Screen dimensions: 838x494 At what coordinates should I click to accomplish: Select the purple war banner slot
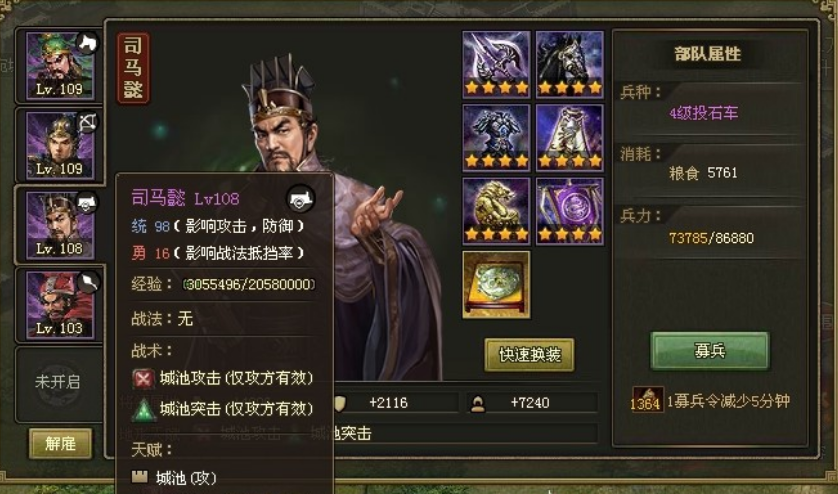pyautogui.click(x=570, y=211)
